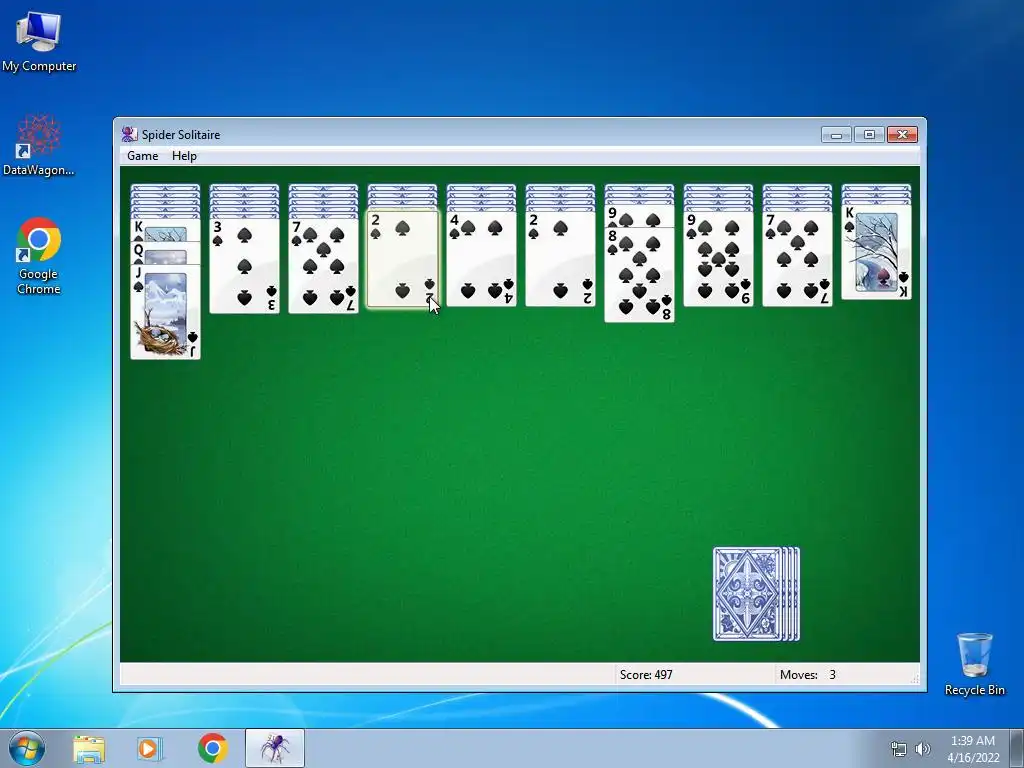Select the 3 of spades card
Viewport: 1024px width, 768px height.
[244, 266]
